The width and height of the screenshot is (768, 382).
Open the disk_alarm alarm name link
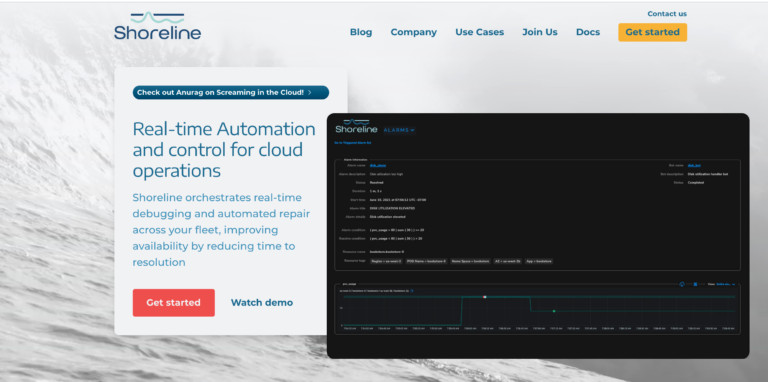click(378, 166)
